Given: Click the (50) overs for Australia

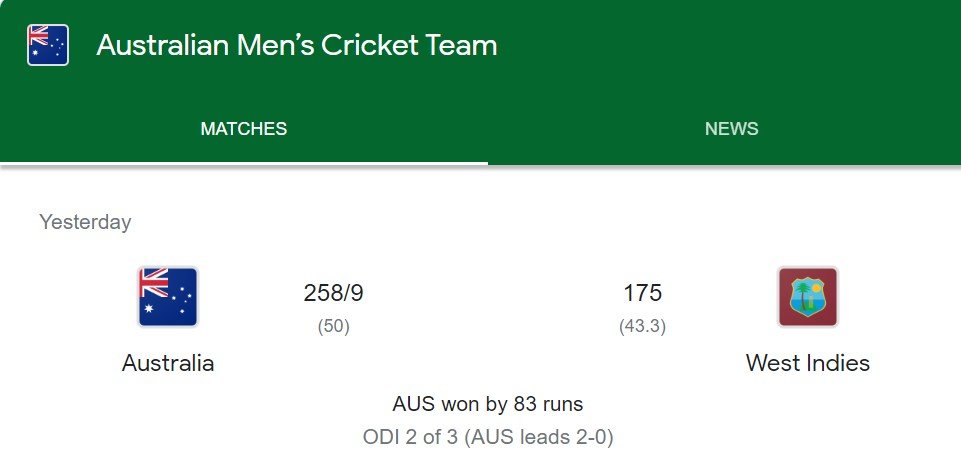Looking at the screenshot, I should [333, 327].
